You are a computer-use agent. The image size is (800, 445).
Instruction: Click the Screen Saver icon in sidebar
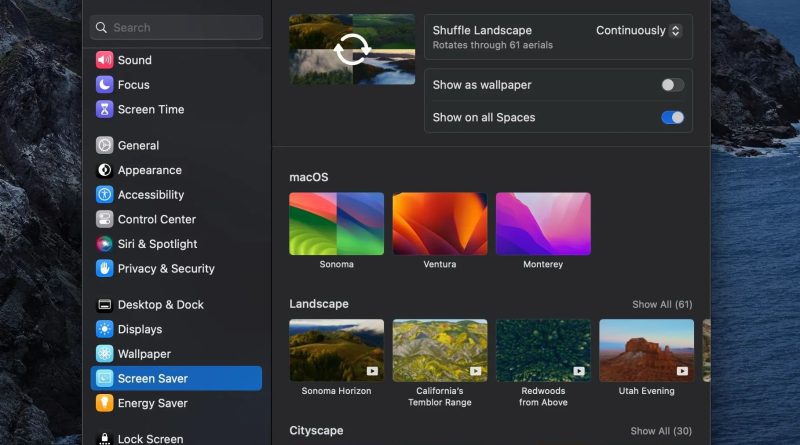click(104, 378)
